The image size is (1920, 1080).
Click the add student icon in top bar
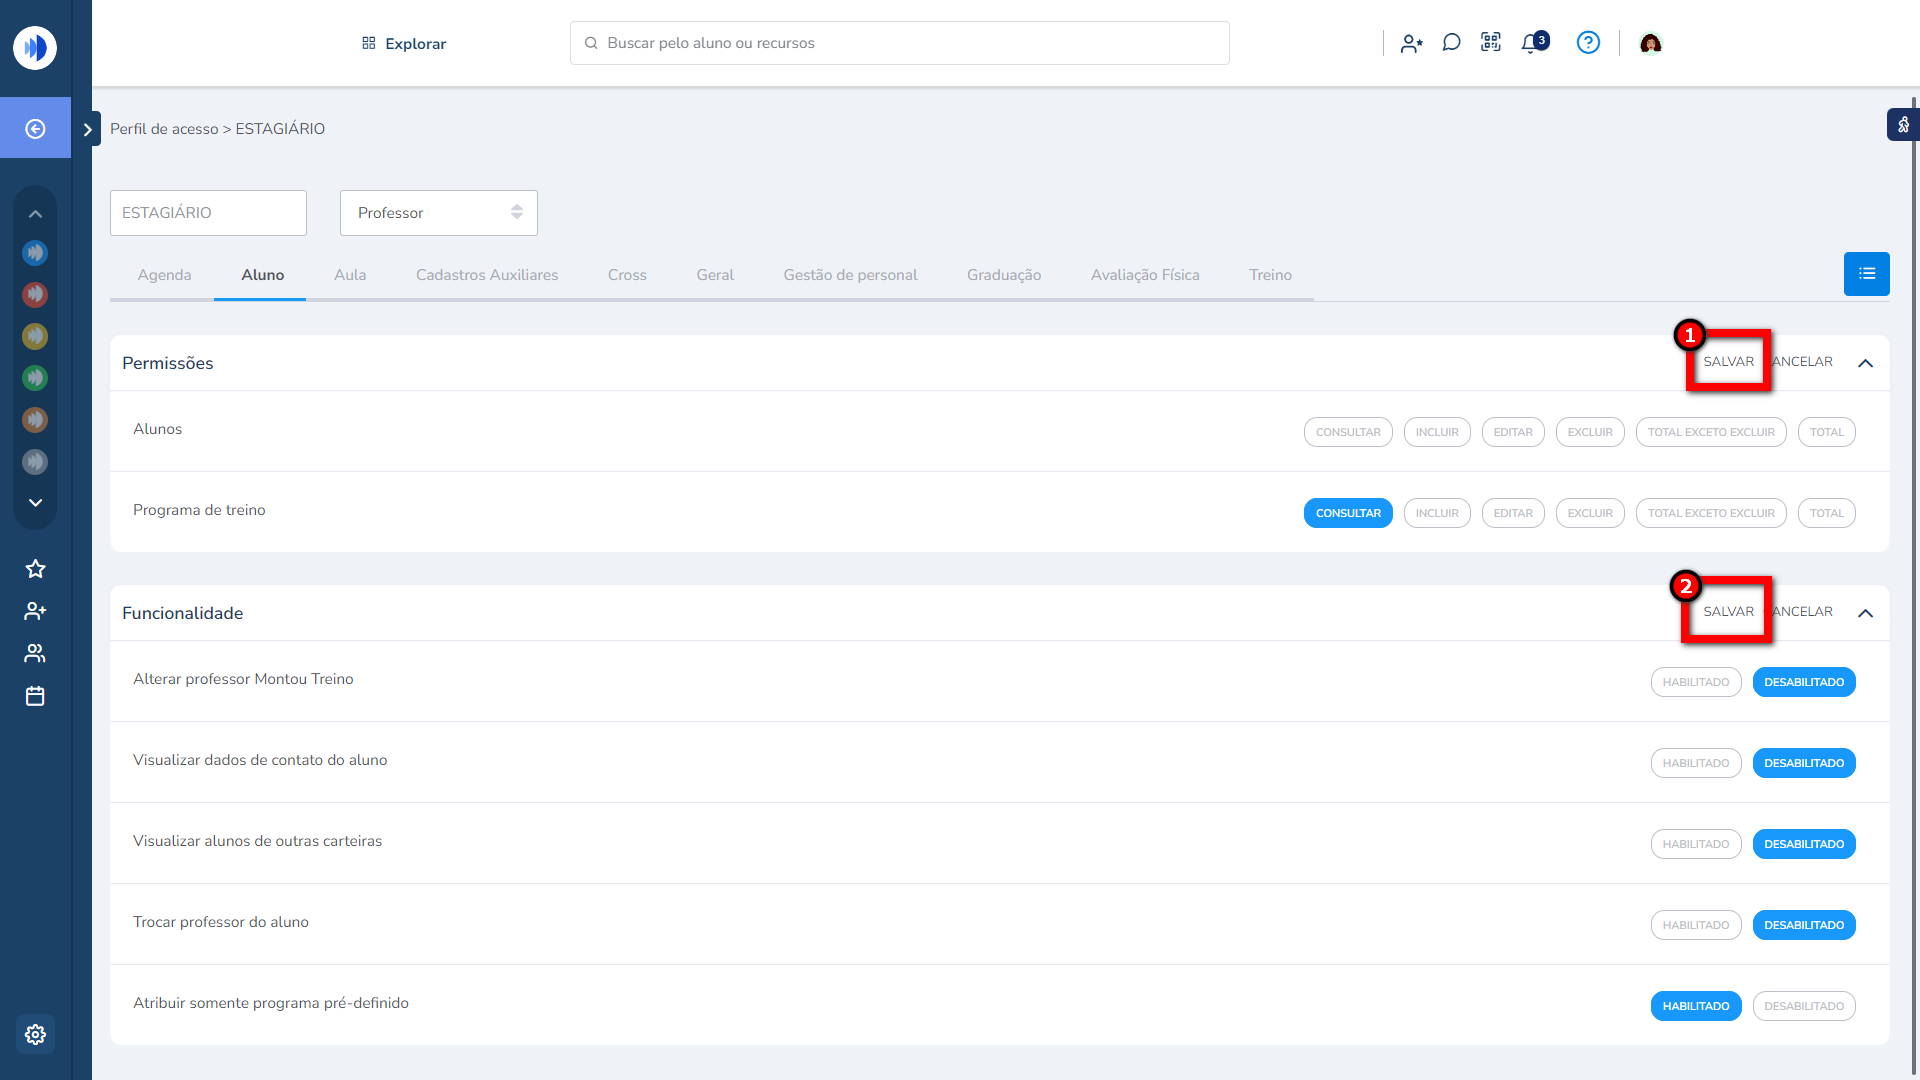1411,43
